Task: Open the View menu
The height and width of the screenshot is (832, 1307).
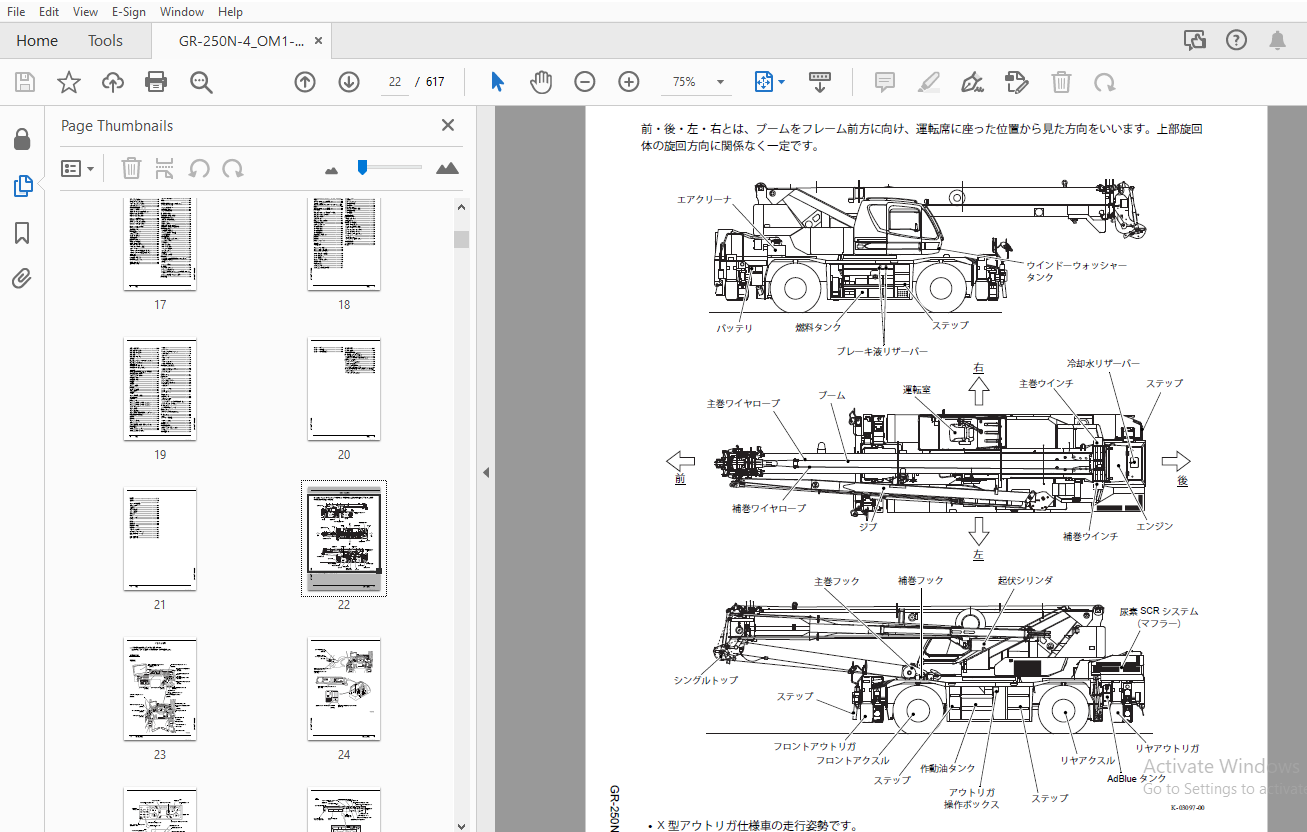Action: [85, 11]
